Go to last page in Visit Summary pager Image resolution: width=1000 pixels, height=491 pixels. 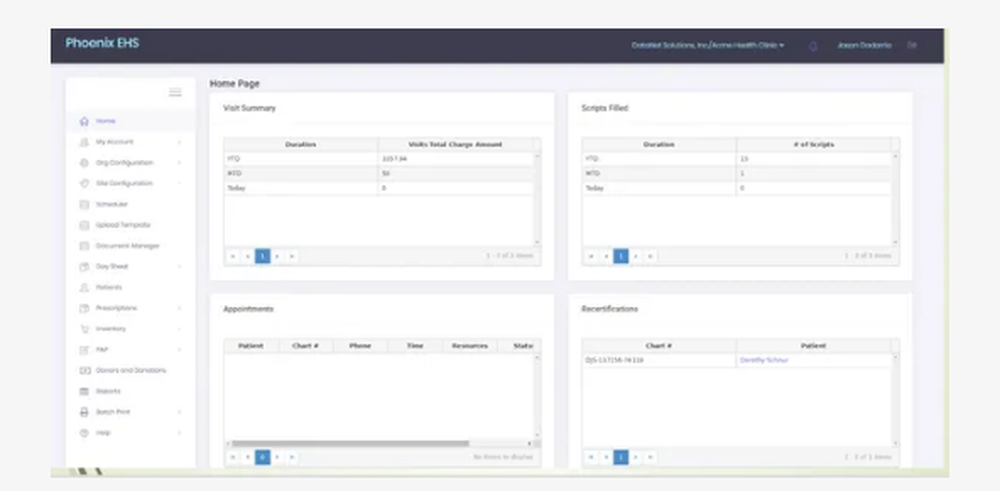(x=292, y=256)
